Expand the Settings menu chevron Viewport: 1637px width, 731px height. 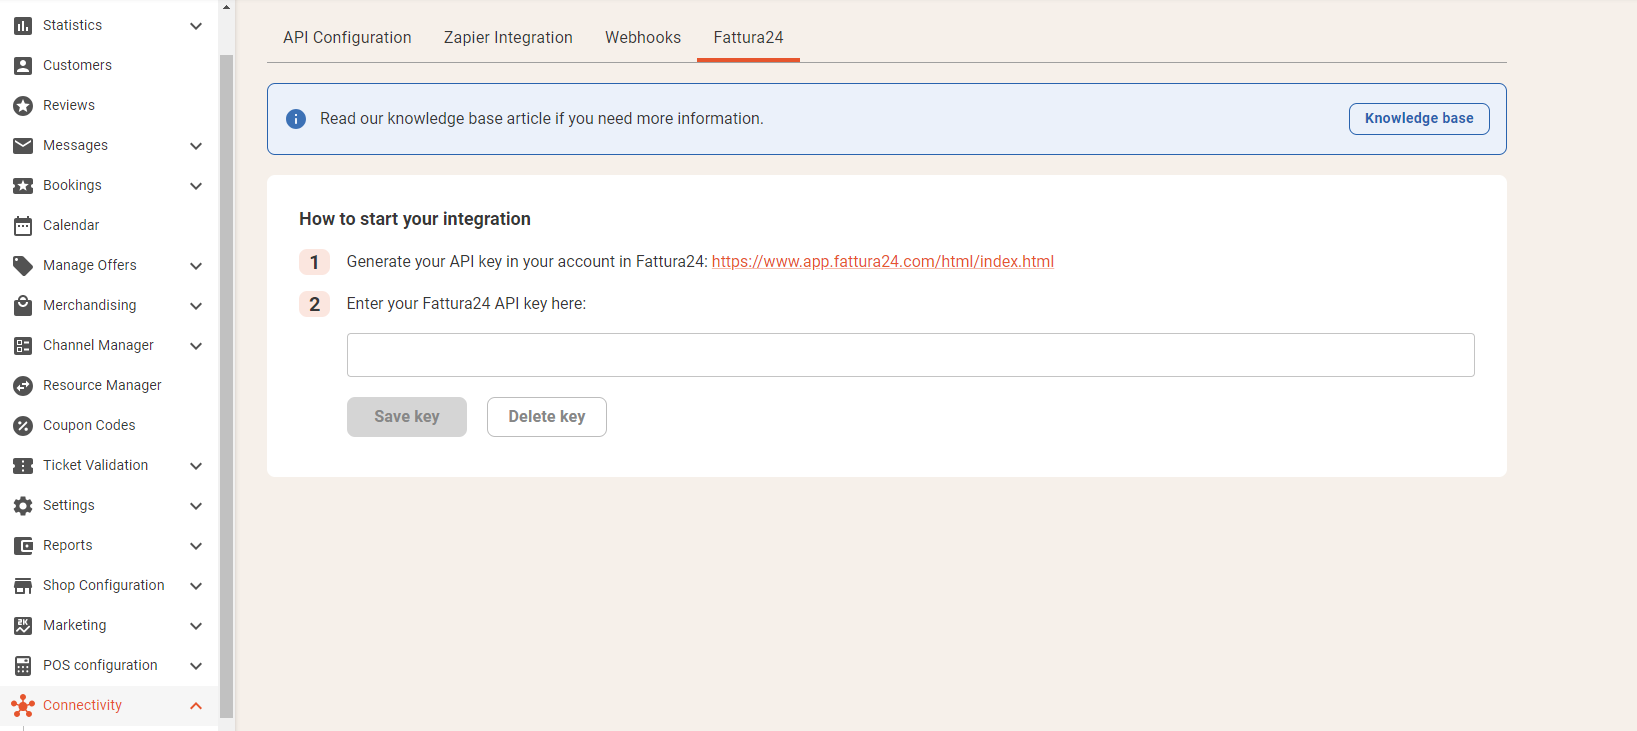click(196, 506)
